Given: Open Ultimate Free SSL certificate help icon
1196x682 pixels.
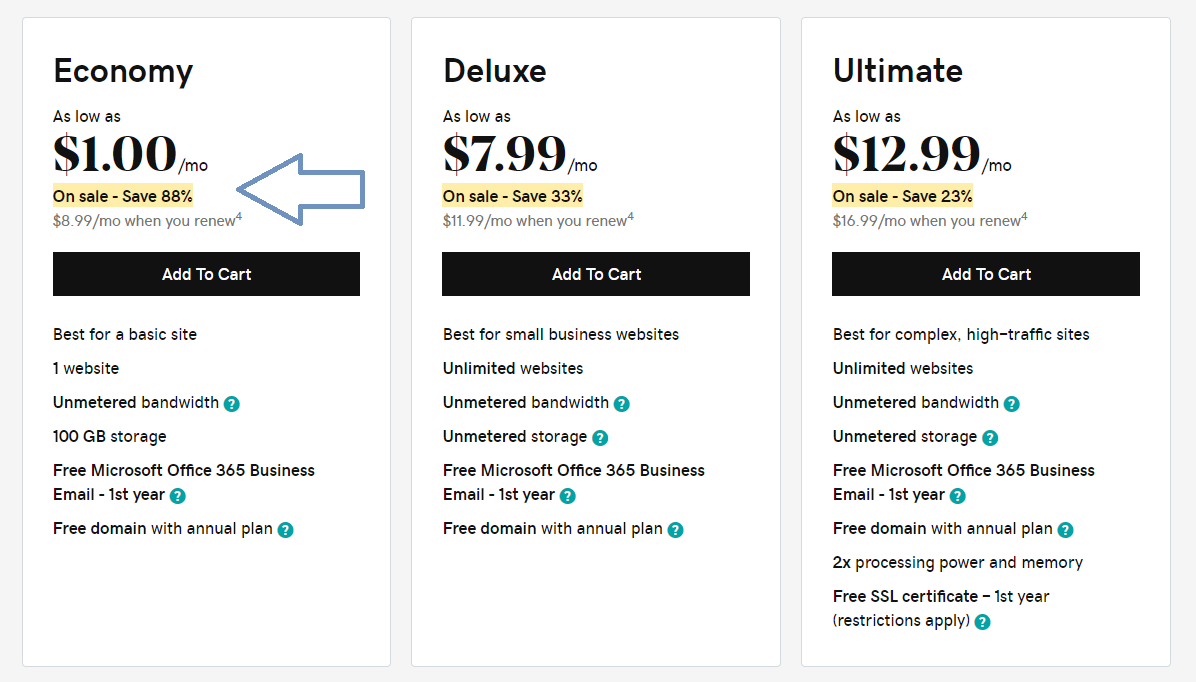Looking at the screenshot, I should pos(982,622).
